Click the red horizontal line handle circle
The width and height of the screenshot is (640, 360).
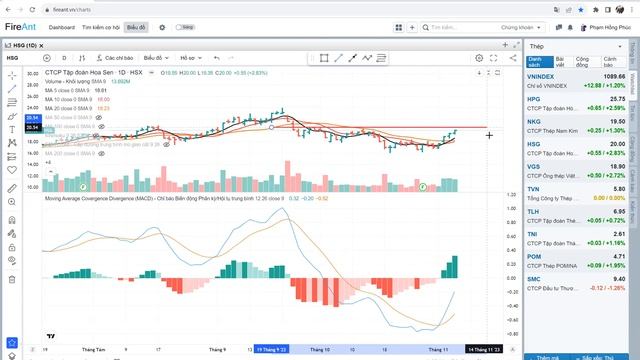[271, 127]
